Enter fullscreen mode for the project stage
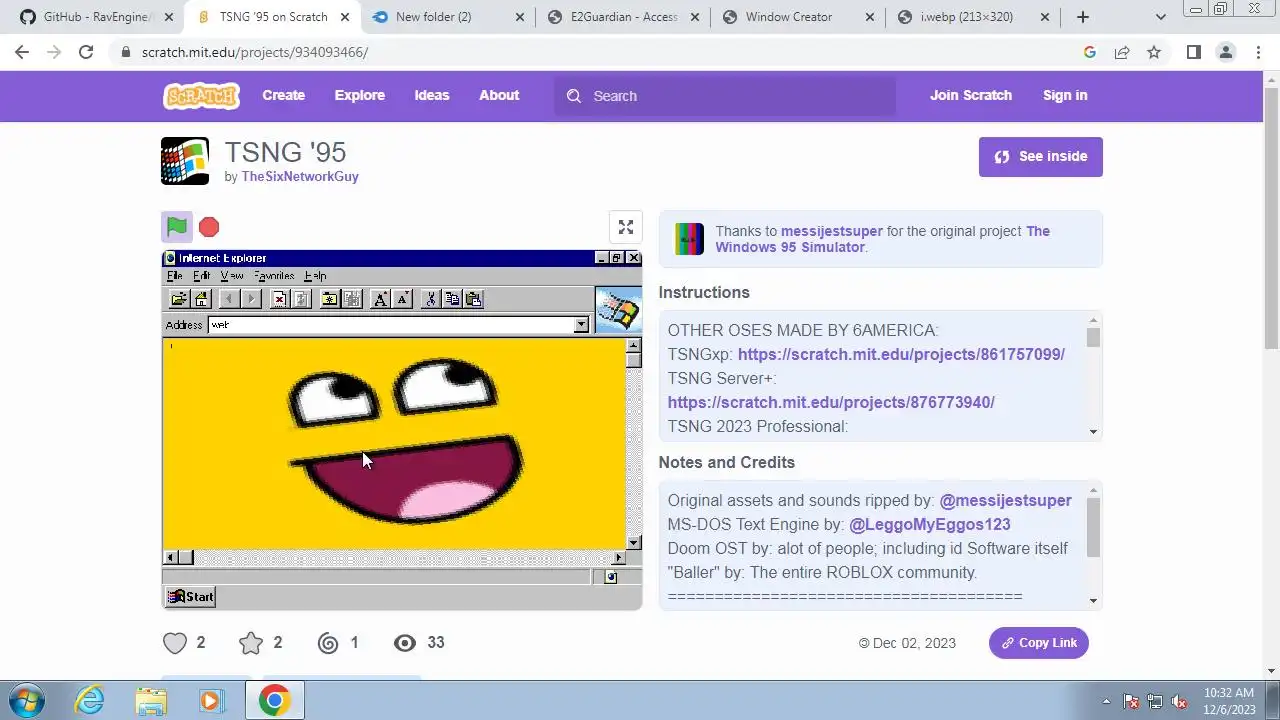 pos(626,227)
